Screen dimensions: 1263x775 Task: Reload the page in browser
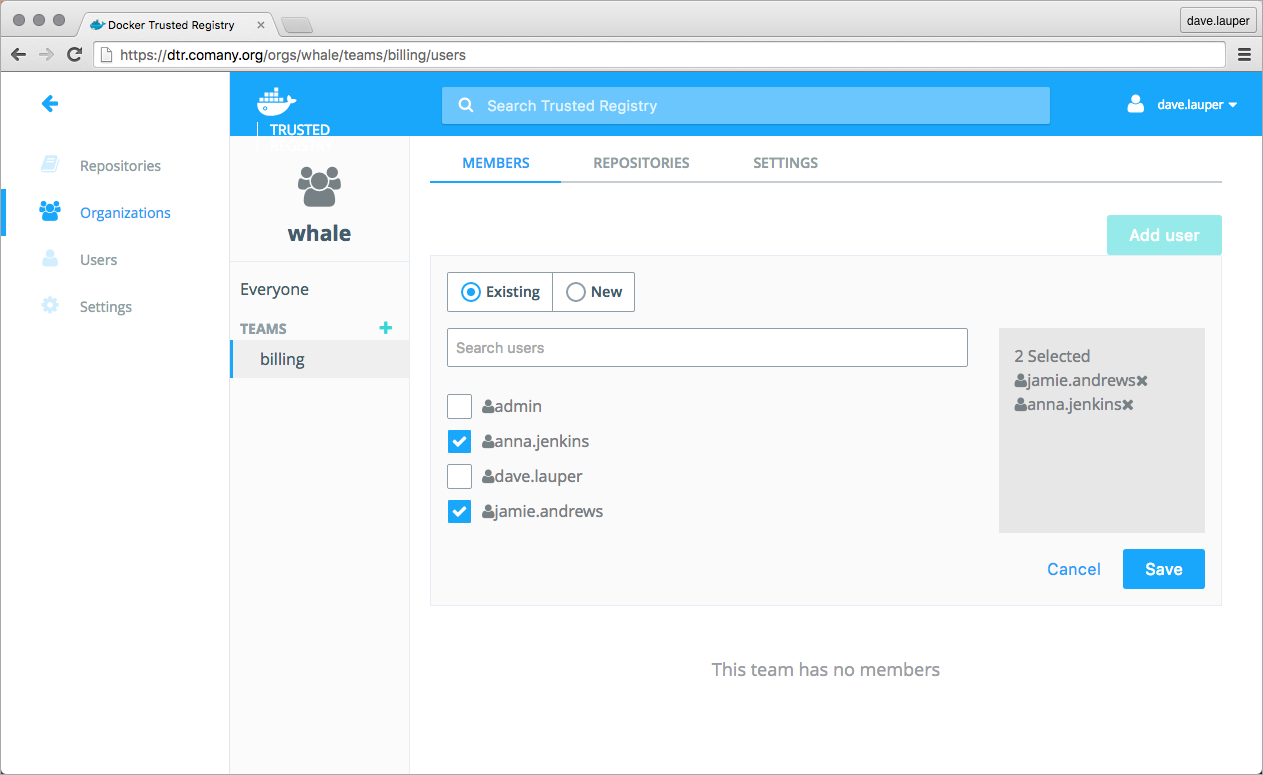pyautogui.click(x=74, y=54)
